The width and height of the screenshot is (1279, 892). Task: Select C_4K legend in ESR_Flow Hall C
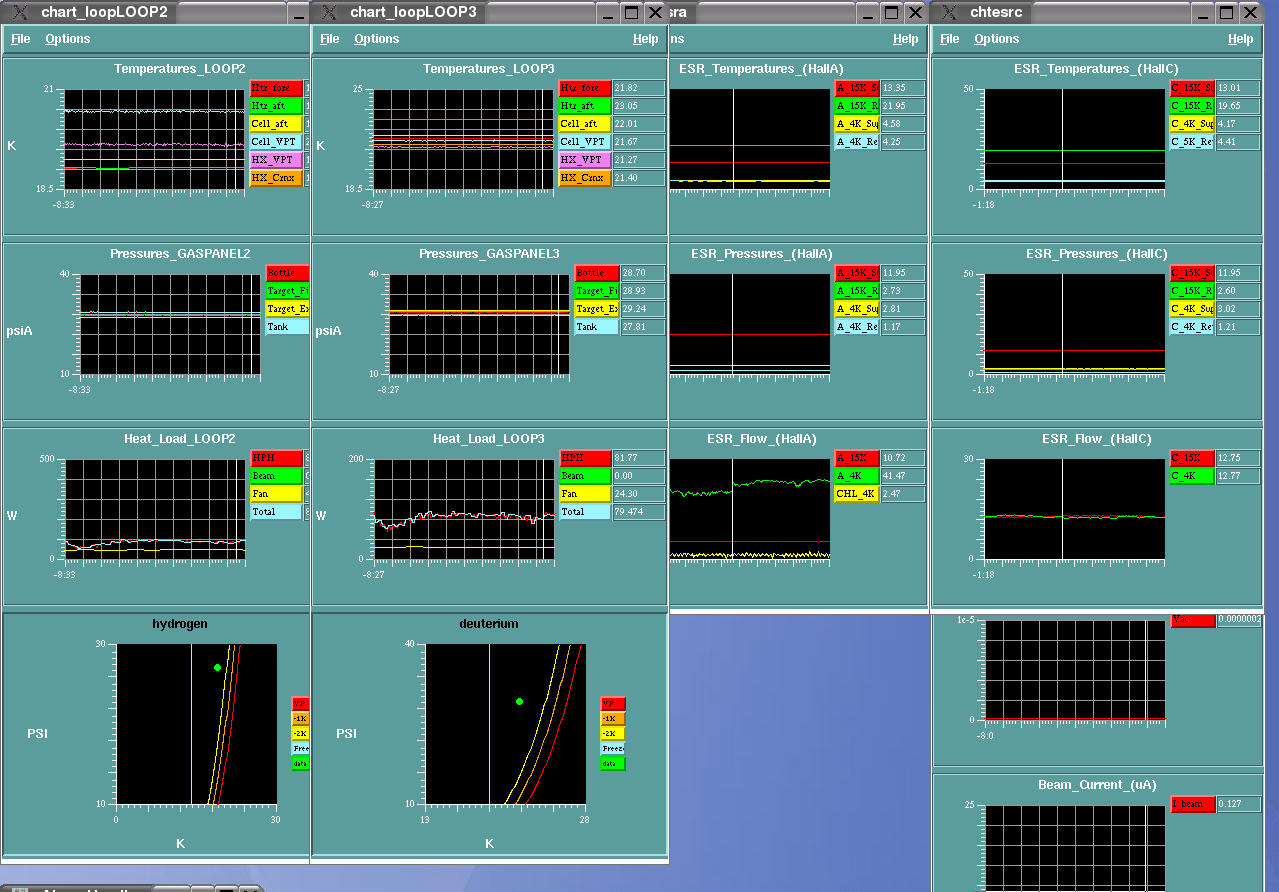[x=1193, y=476]
